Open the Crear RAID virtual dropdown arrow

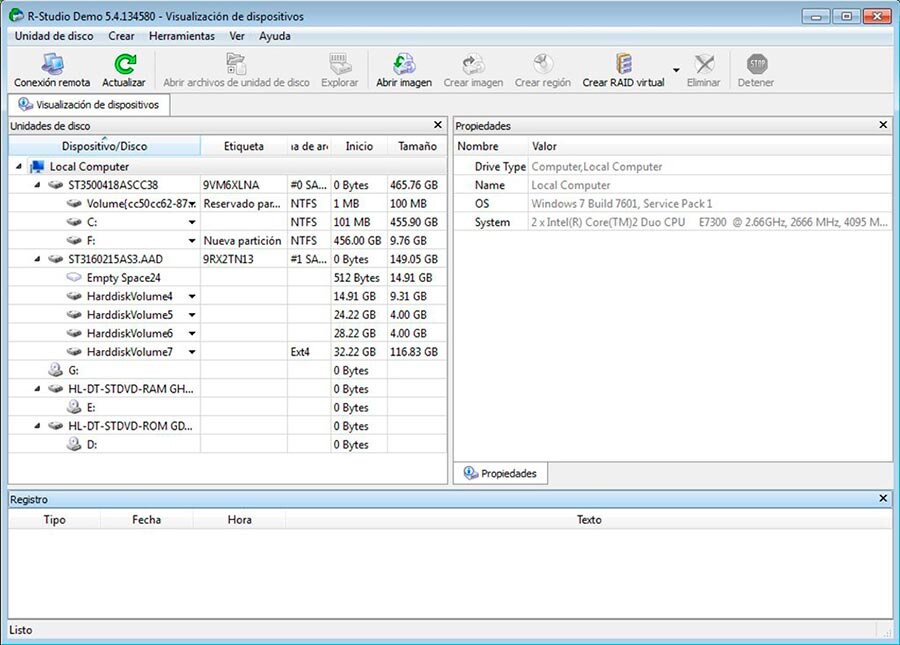676,70
